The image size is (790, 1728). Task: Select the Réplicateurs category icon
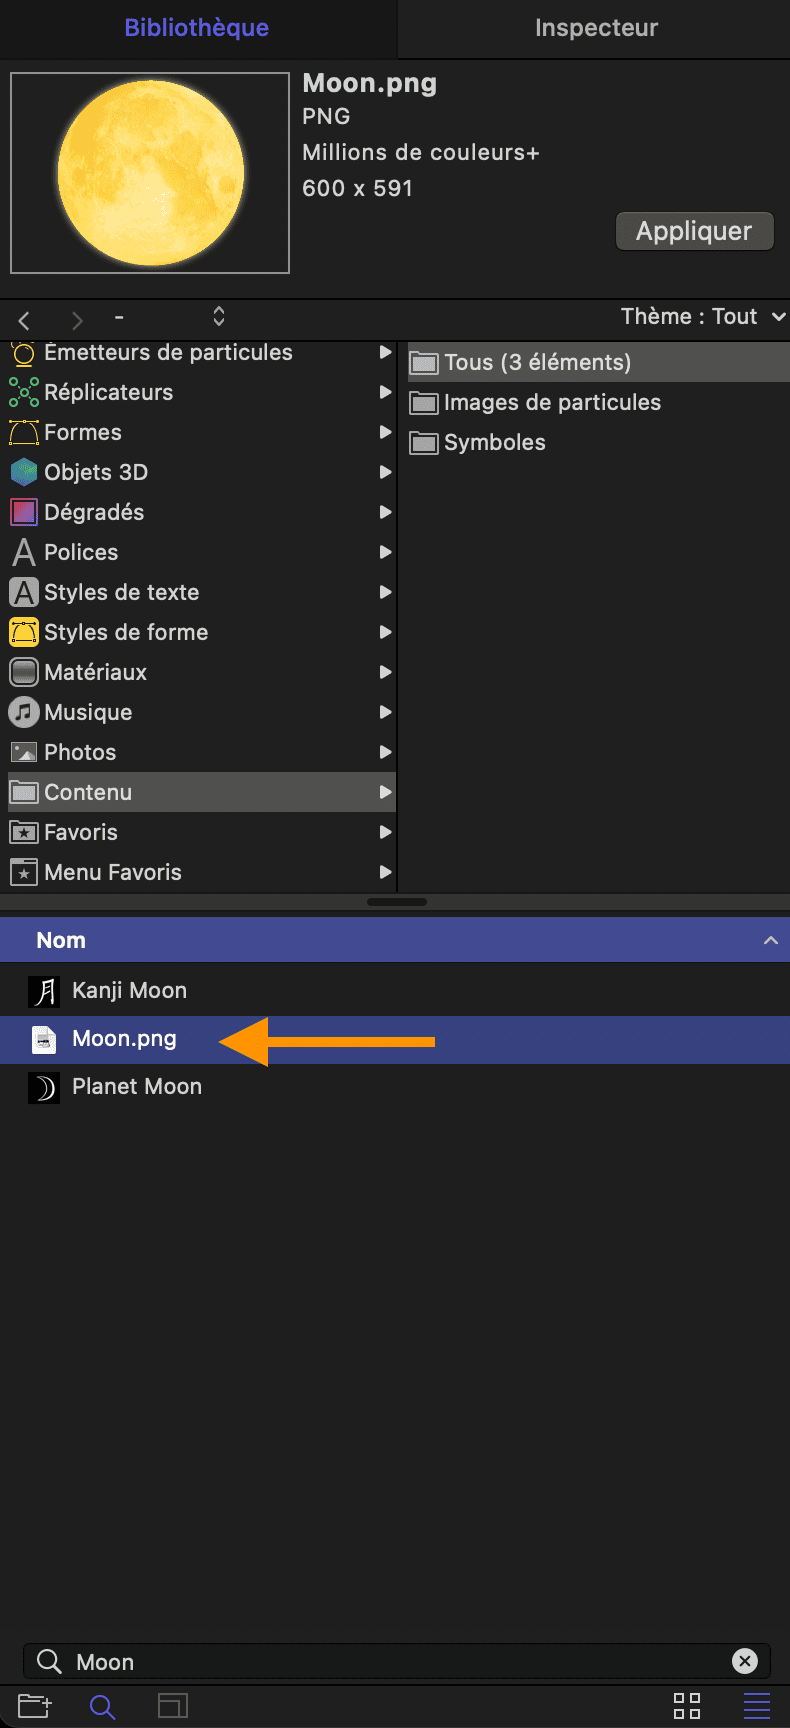tap(24, 392)
